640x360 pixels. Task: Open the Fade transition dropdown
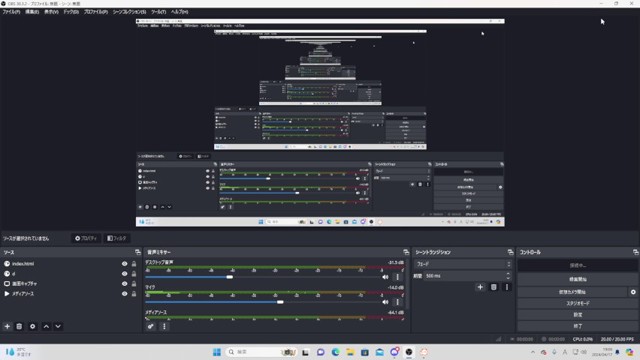click(x=463, y=264)
